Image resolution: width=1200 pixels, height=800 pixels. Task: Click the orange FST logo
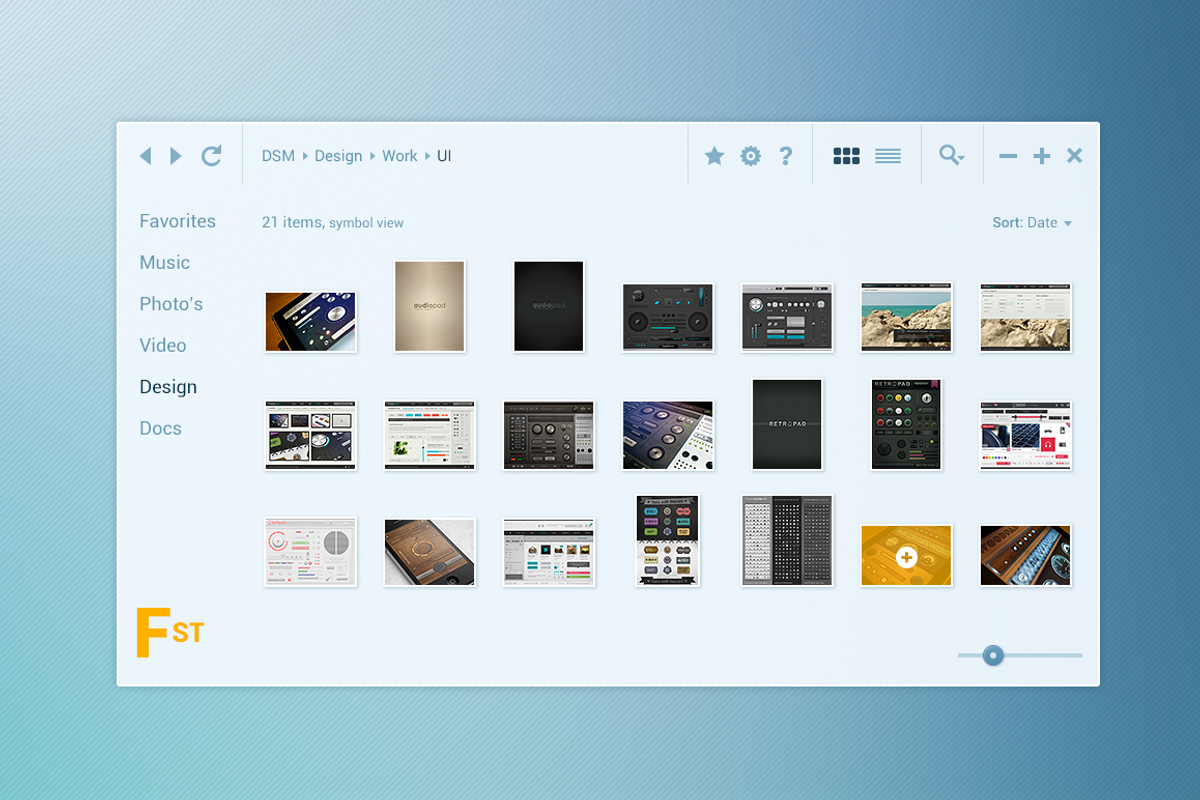170,632
